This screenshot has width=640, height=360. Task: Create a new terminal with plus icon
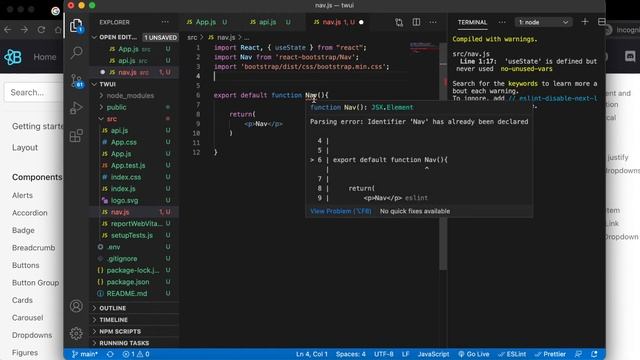pyautogui.click(x=585, y=22)
